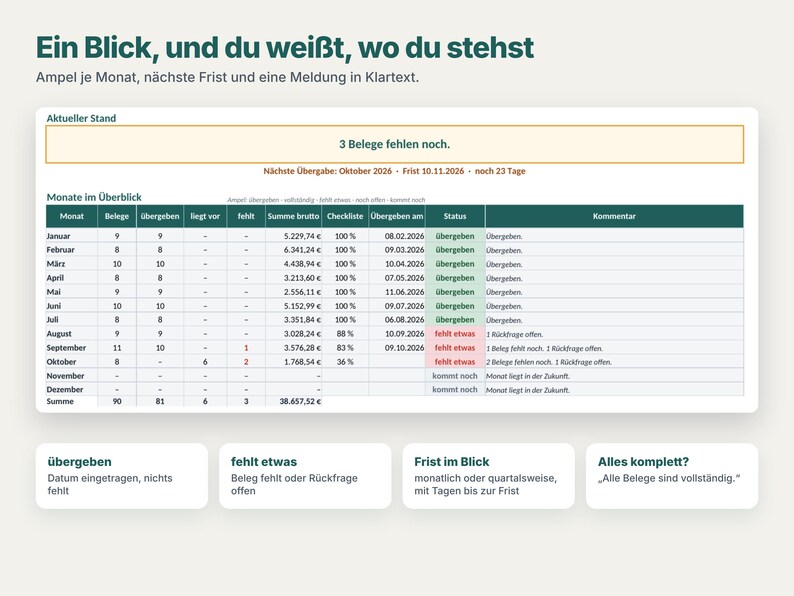794x596 pixels.
Task: Click the checklist value 36 % for Oktober
Action: (345, 362)
